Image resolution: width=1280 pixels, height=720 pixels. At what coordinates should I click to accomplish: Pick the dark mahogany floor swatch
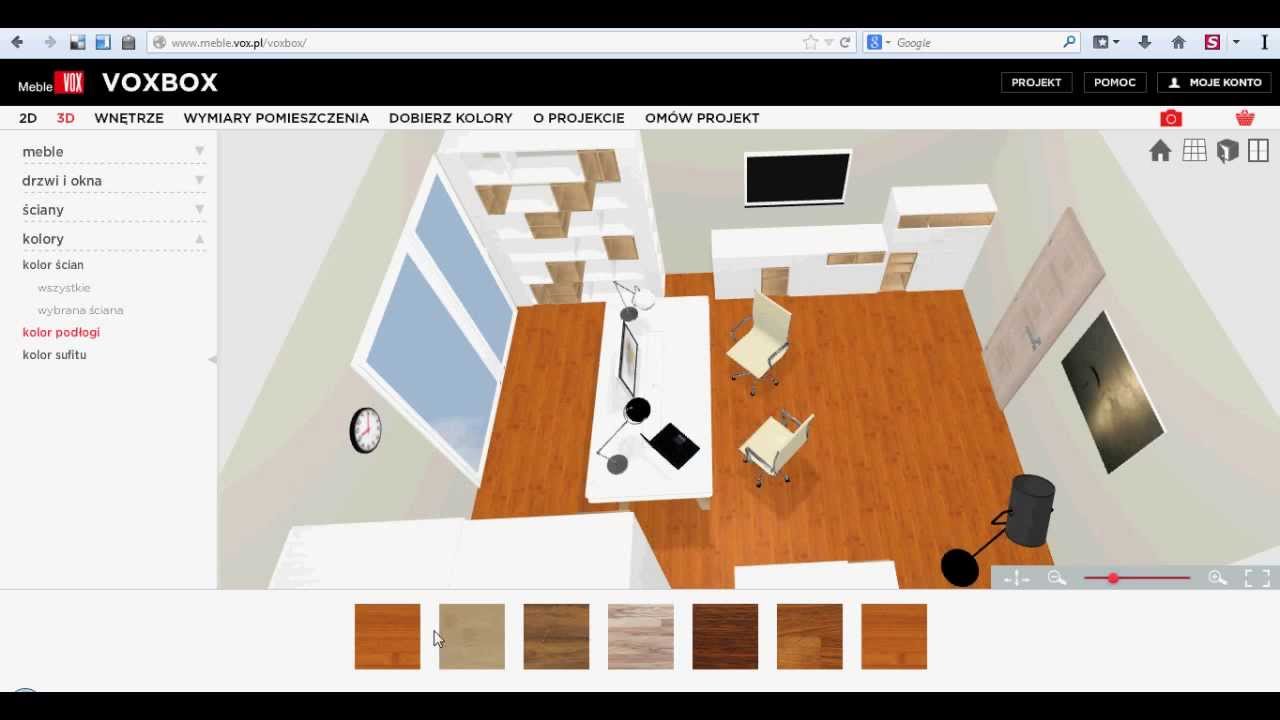[725, 636]
